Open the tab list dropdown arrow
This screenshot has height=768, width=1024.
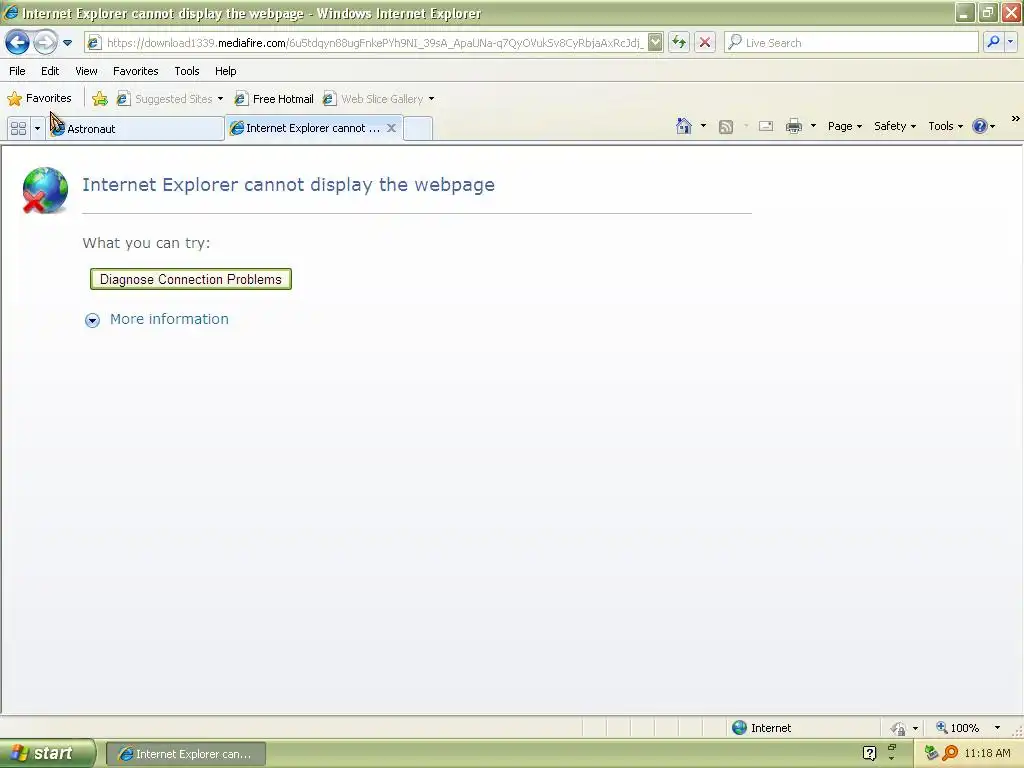tap(37, 129)
